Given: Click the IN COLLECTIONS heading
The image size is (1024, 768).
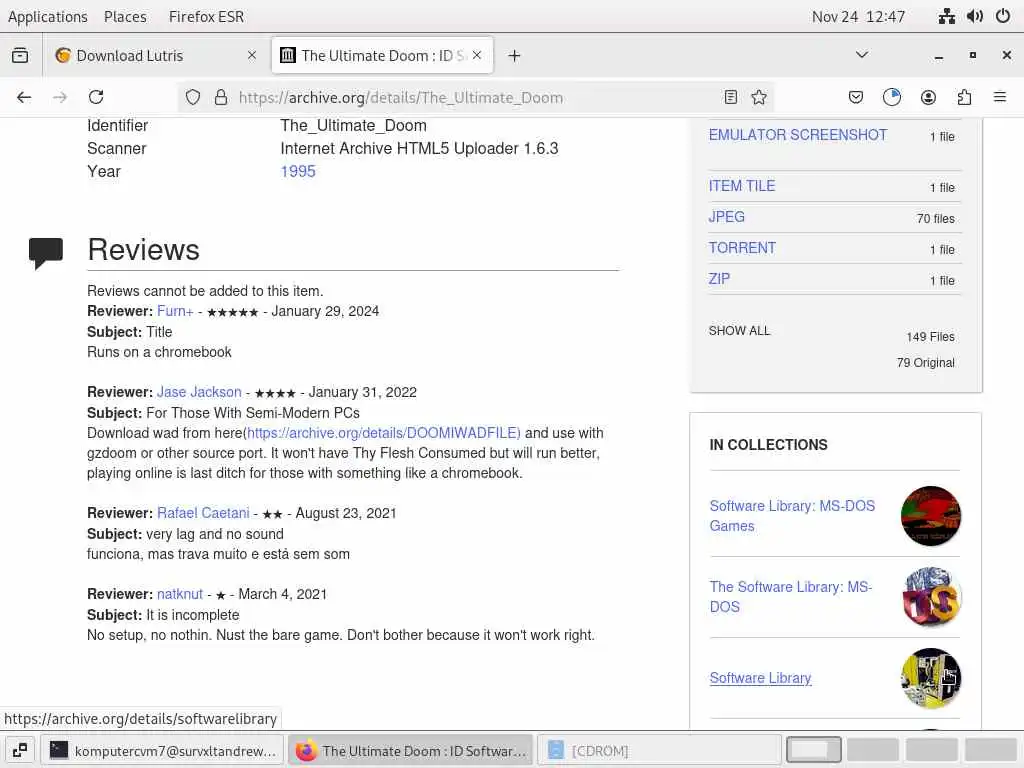Looking at the screenshot, I should [768, 445].
